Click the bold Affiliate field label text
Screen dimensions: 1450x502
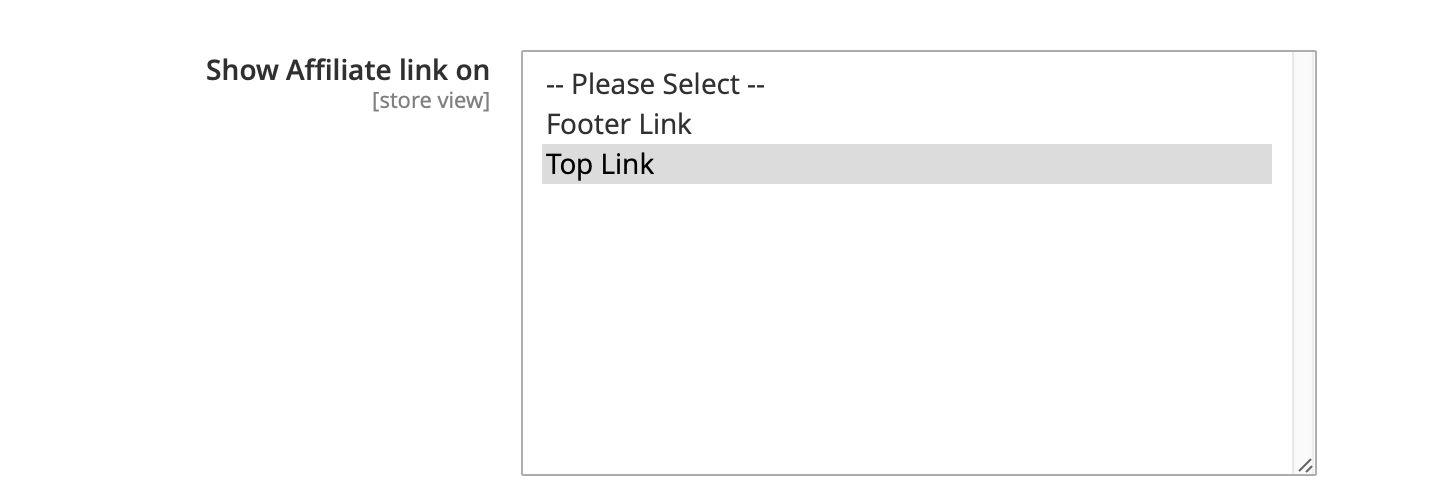pyautogui.click(x=348, y=70)
